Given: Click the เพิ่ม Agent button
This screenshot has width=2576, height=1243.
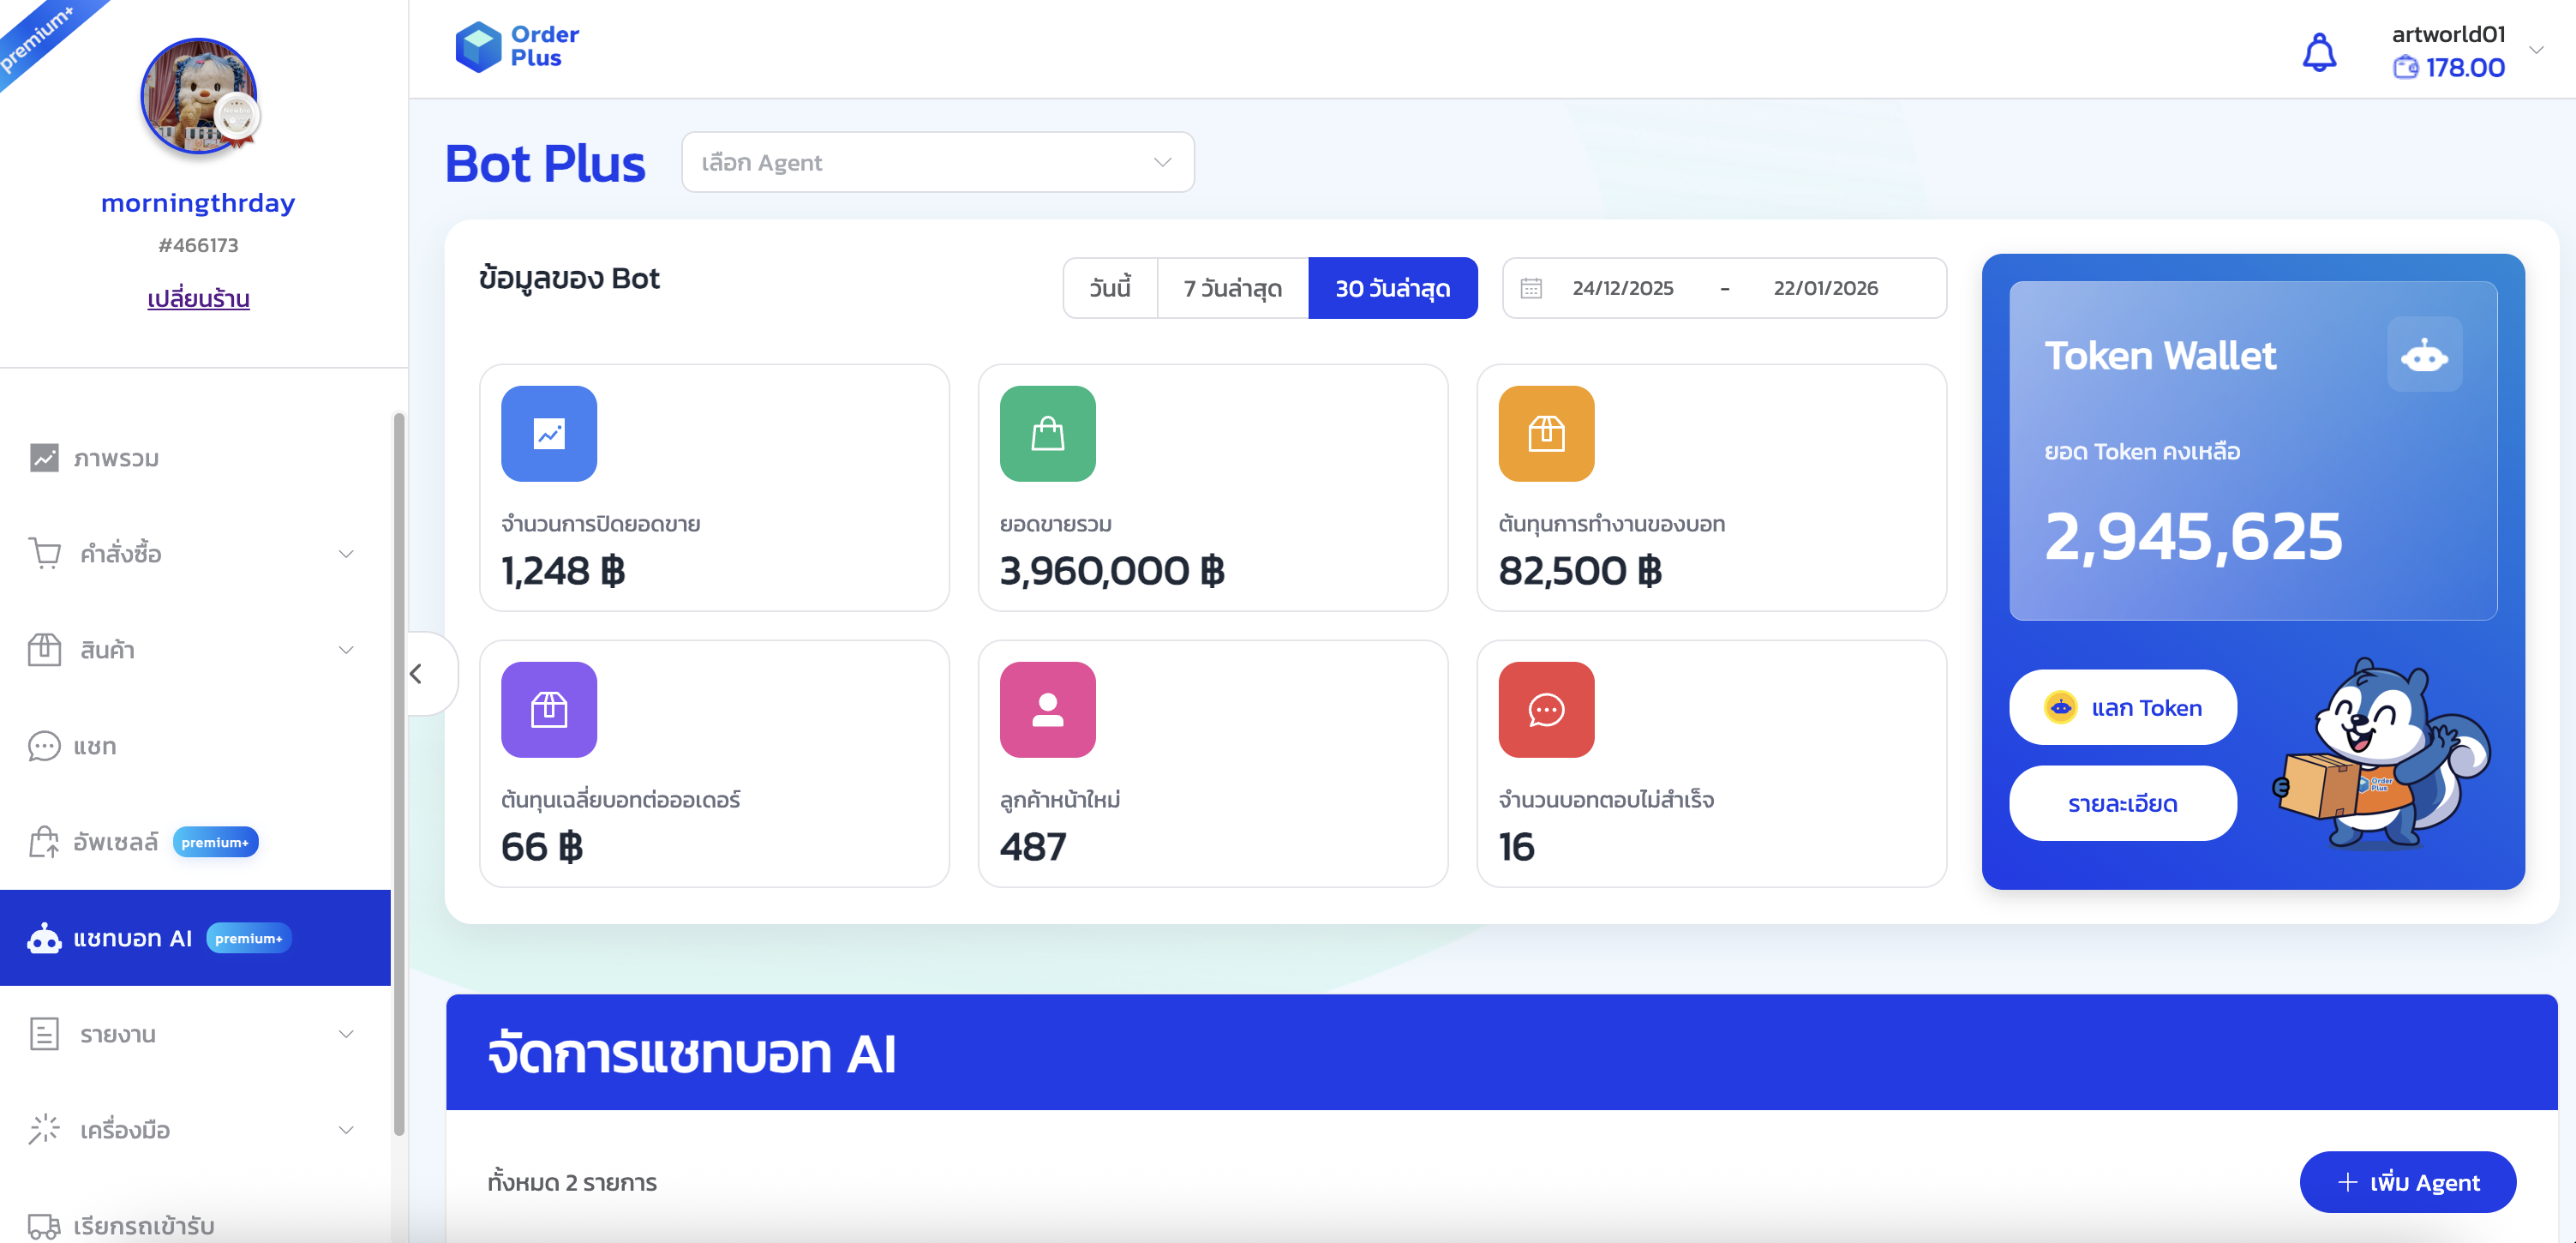Looking at the screenshot, I should (x=2407, y=1181).
